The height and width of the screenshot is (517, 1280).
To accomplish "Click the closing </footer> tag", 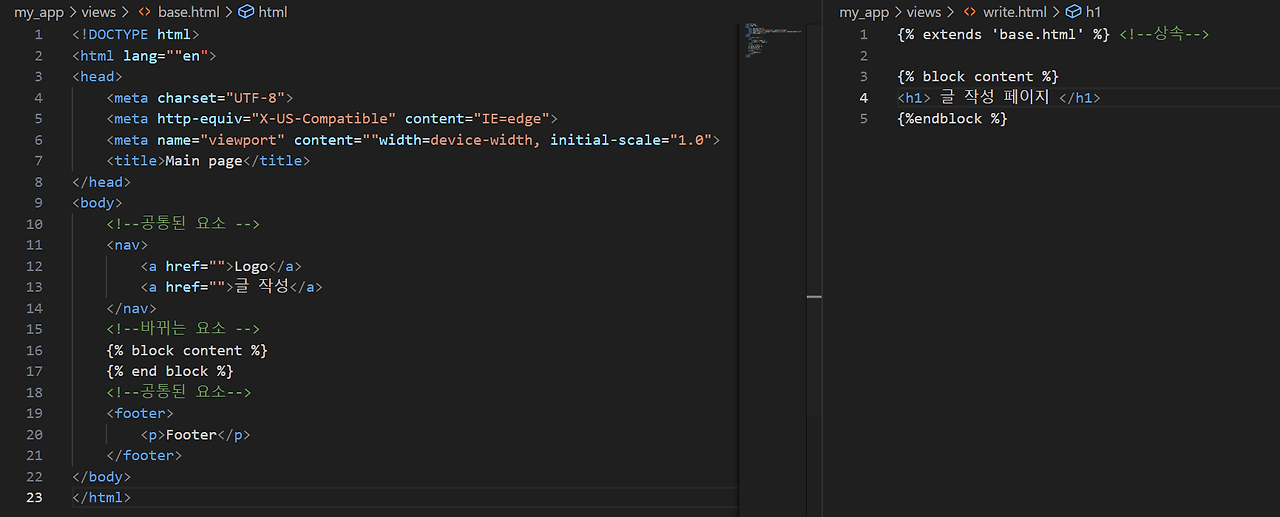I will 144,455.
